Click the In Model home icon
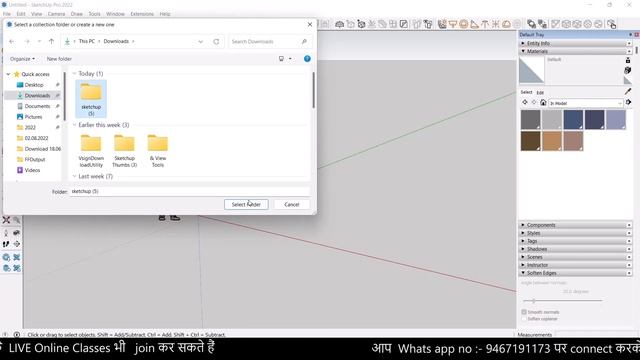The image size is (640, 360). (543, 103)
